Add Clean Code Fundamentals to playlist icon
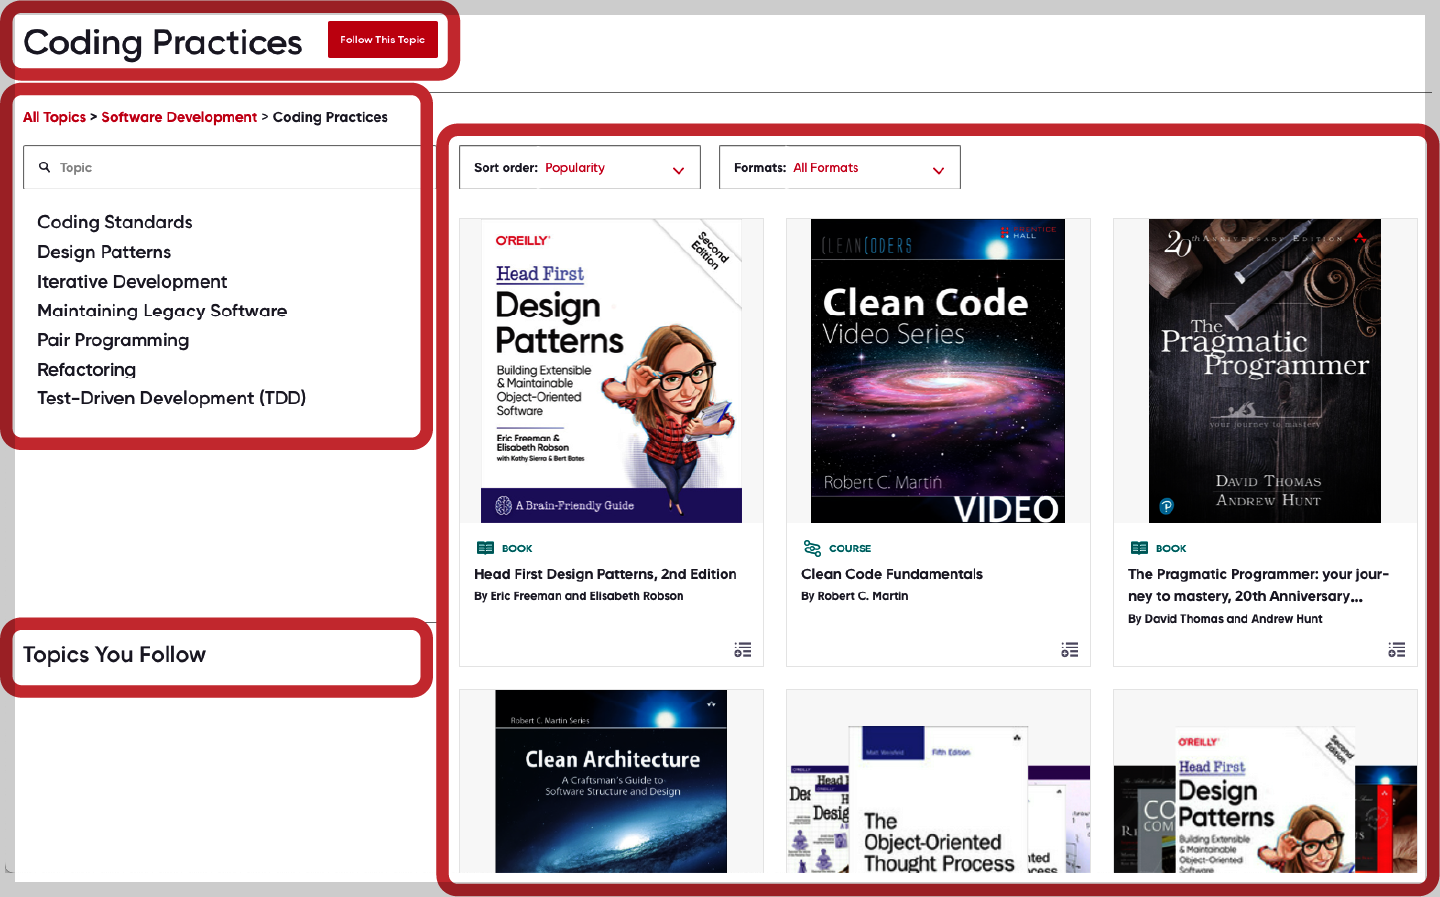Image resolution: width=1440 pixels, height=897 pixels. tap(1070, 650)
